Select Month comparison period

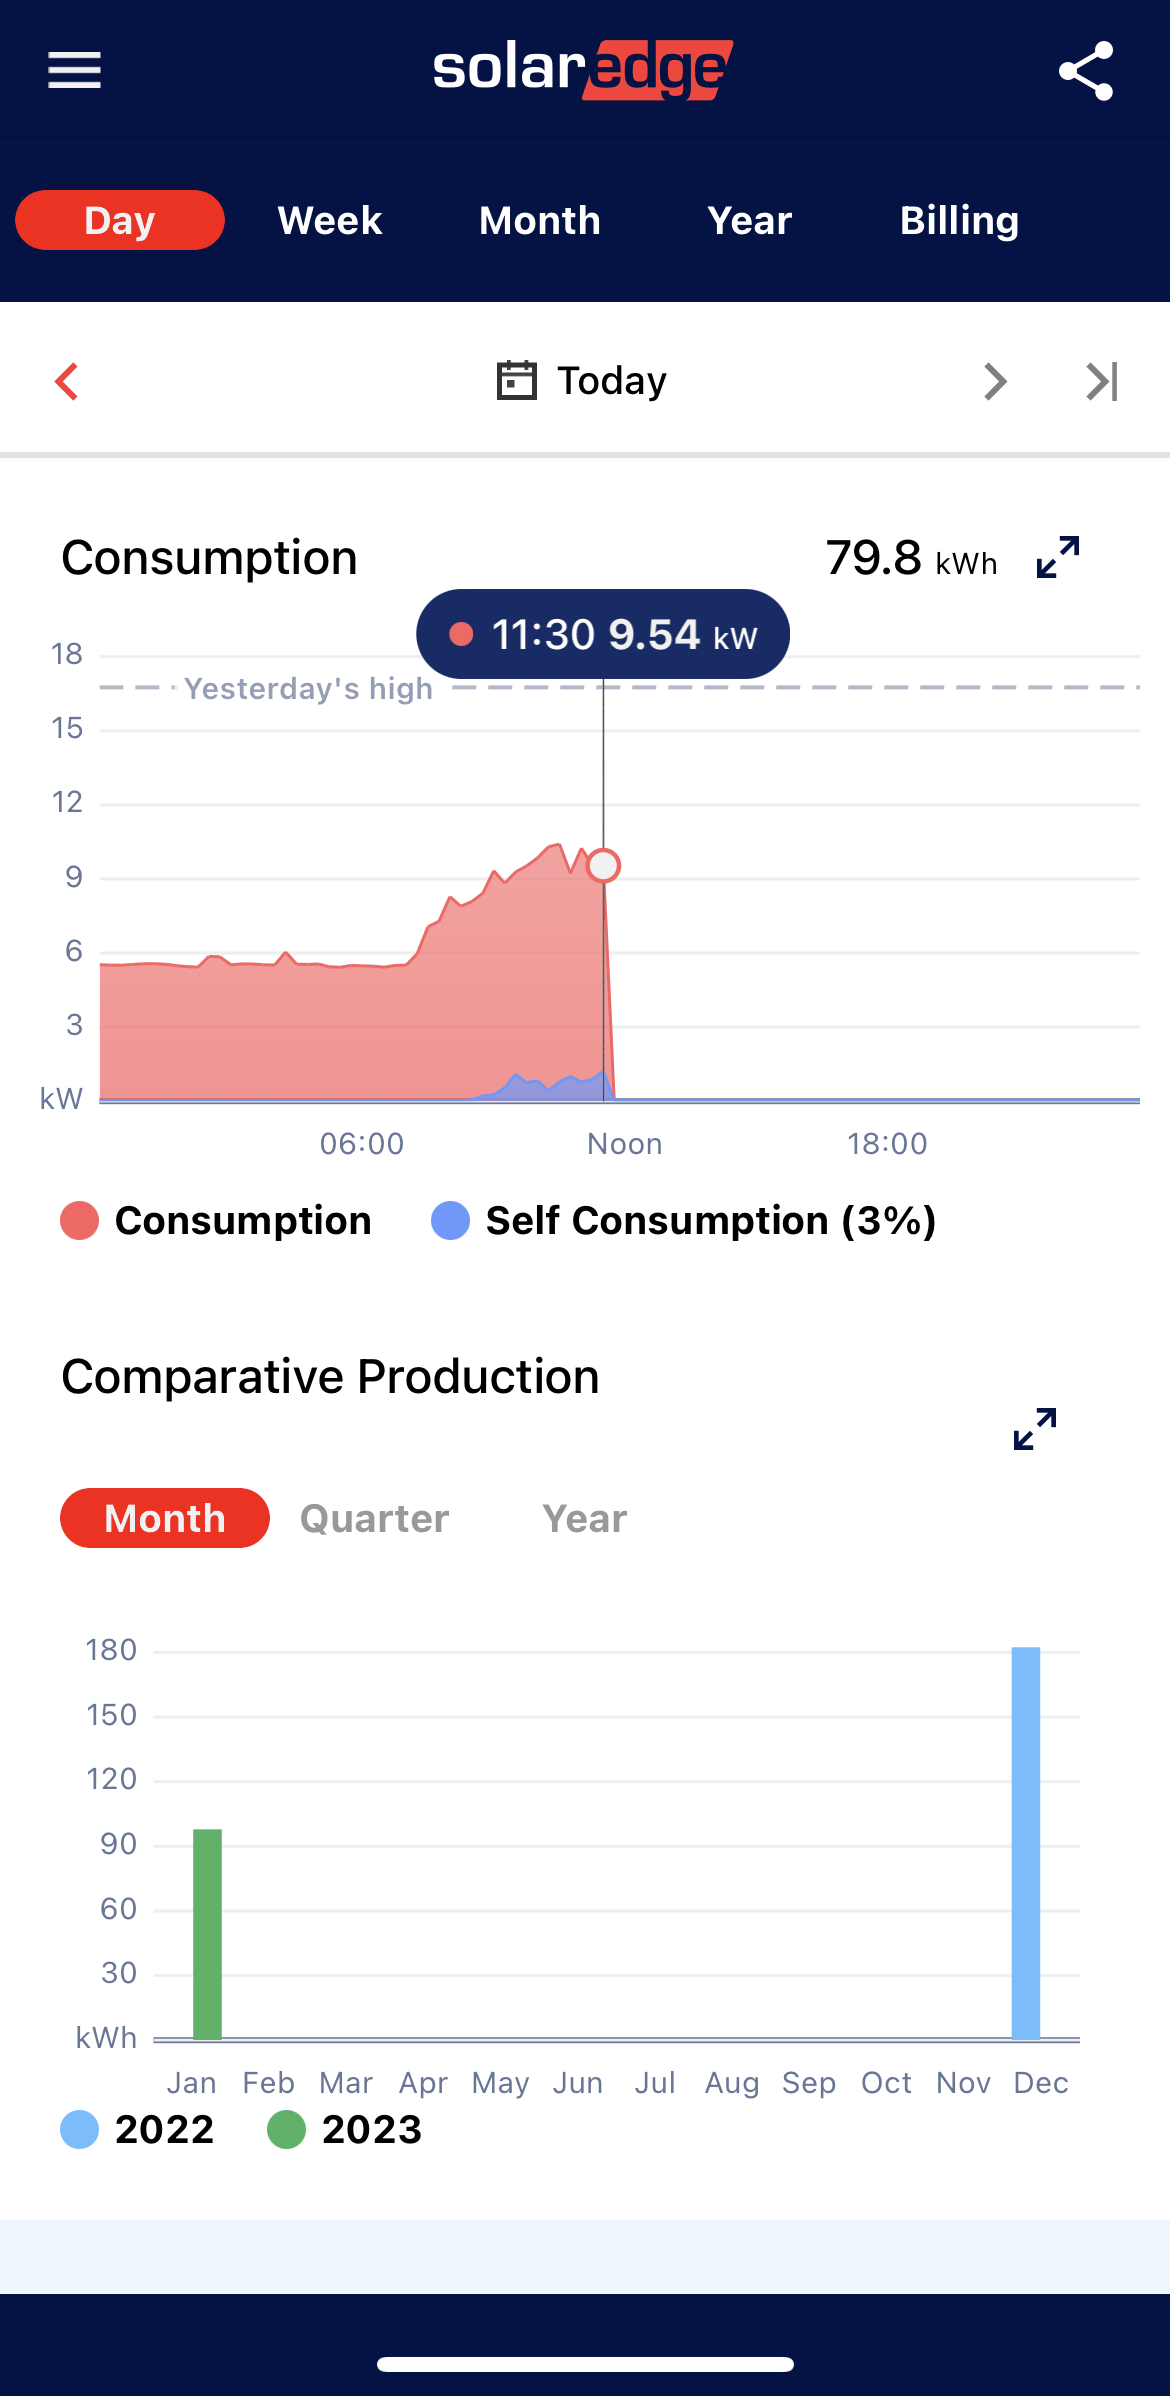click(165, 1519)
